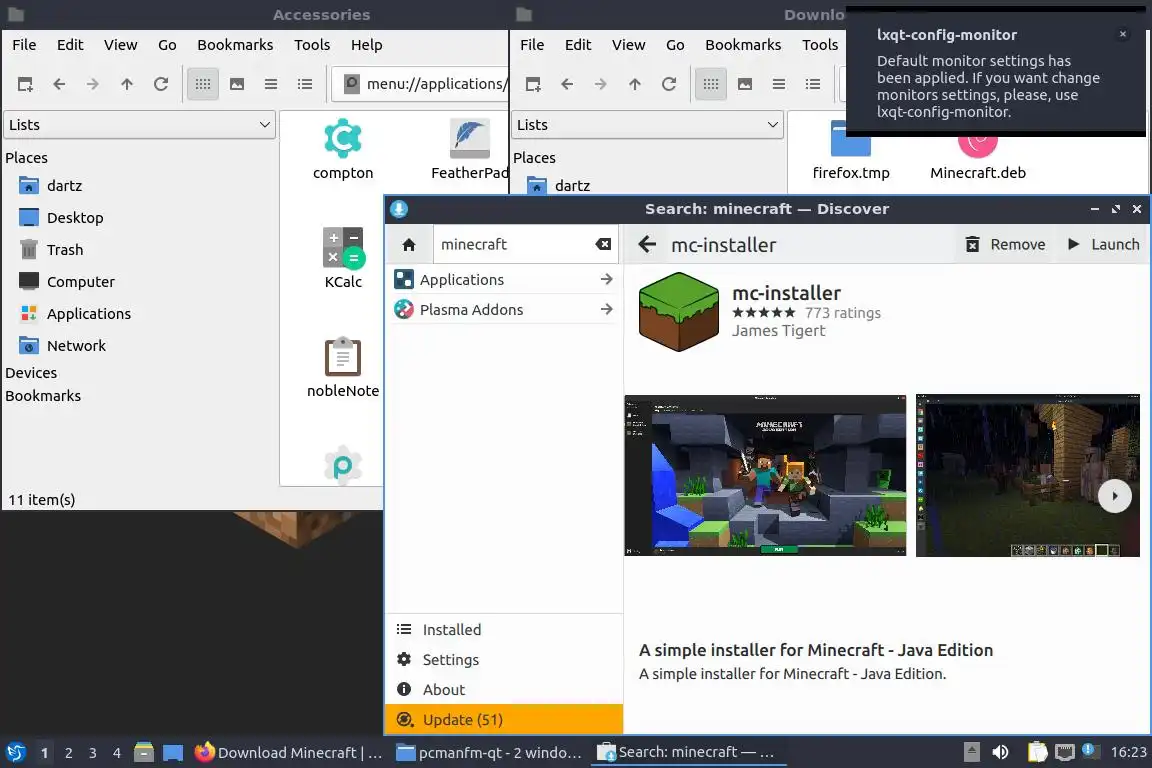1152x768 pixels.
Task: Open the Download Minecraft Firefox taskbar entry
Action: (x=288, y=753)
